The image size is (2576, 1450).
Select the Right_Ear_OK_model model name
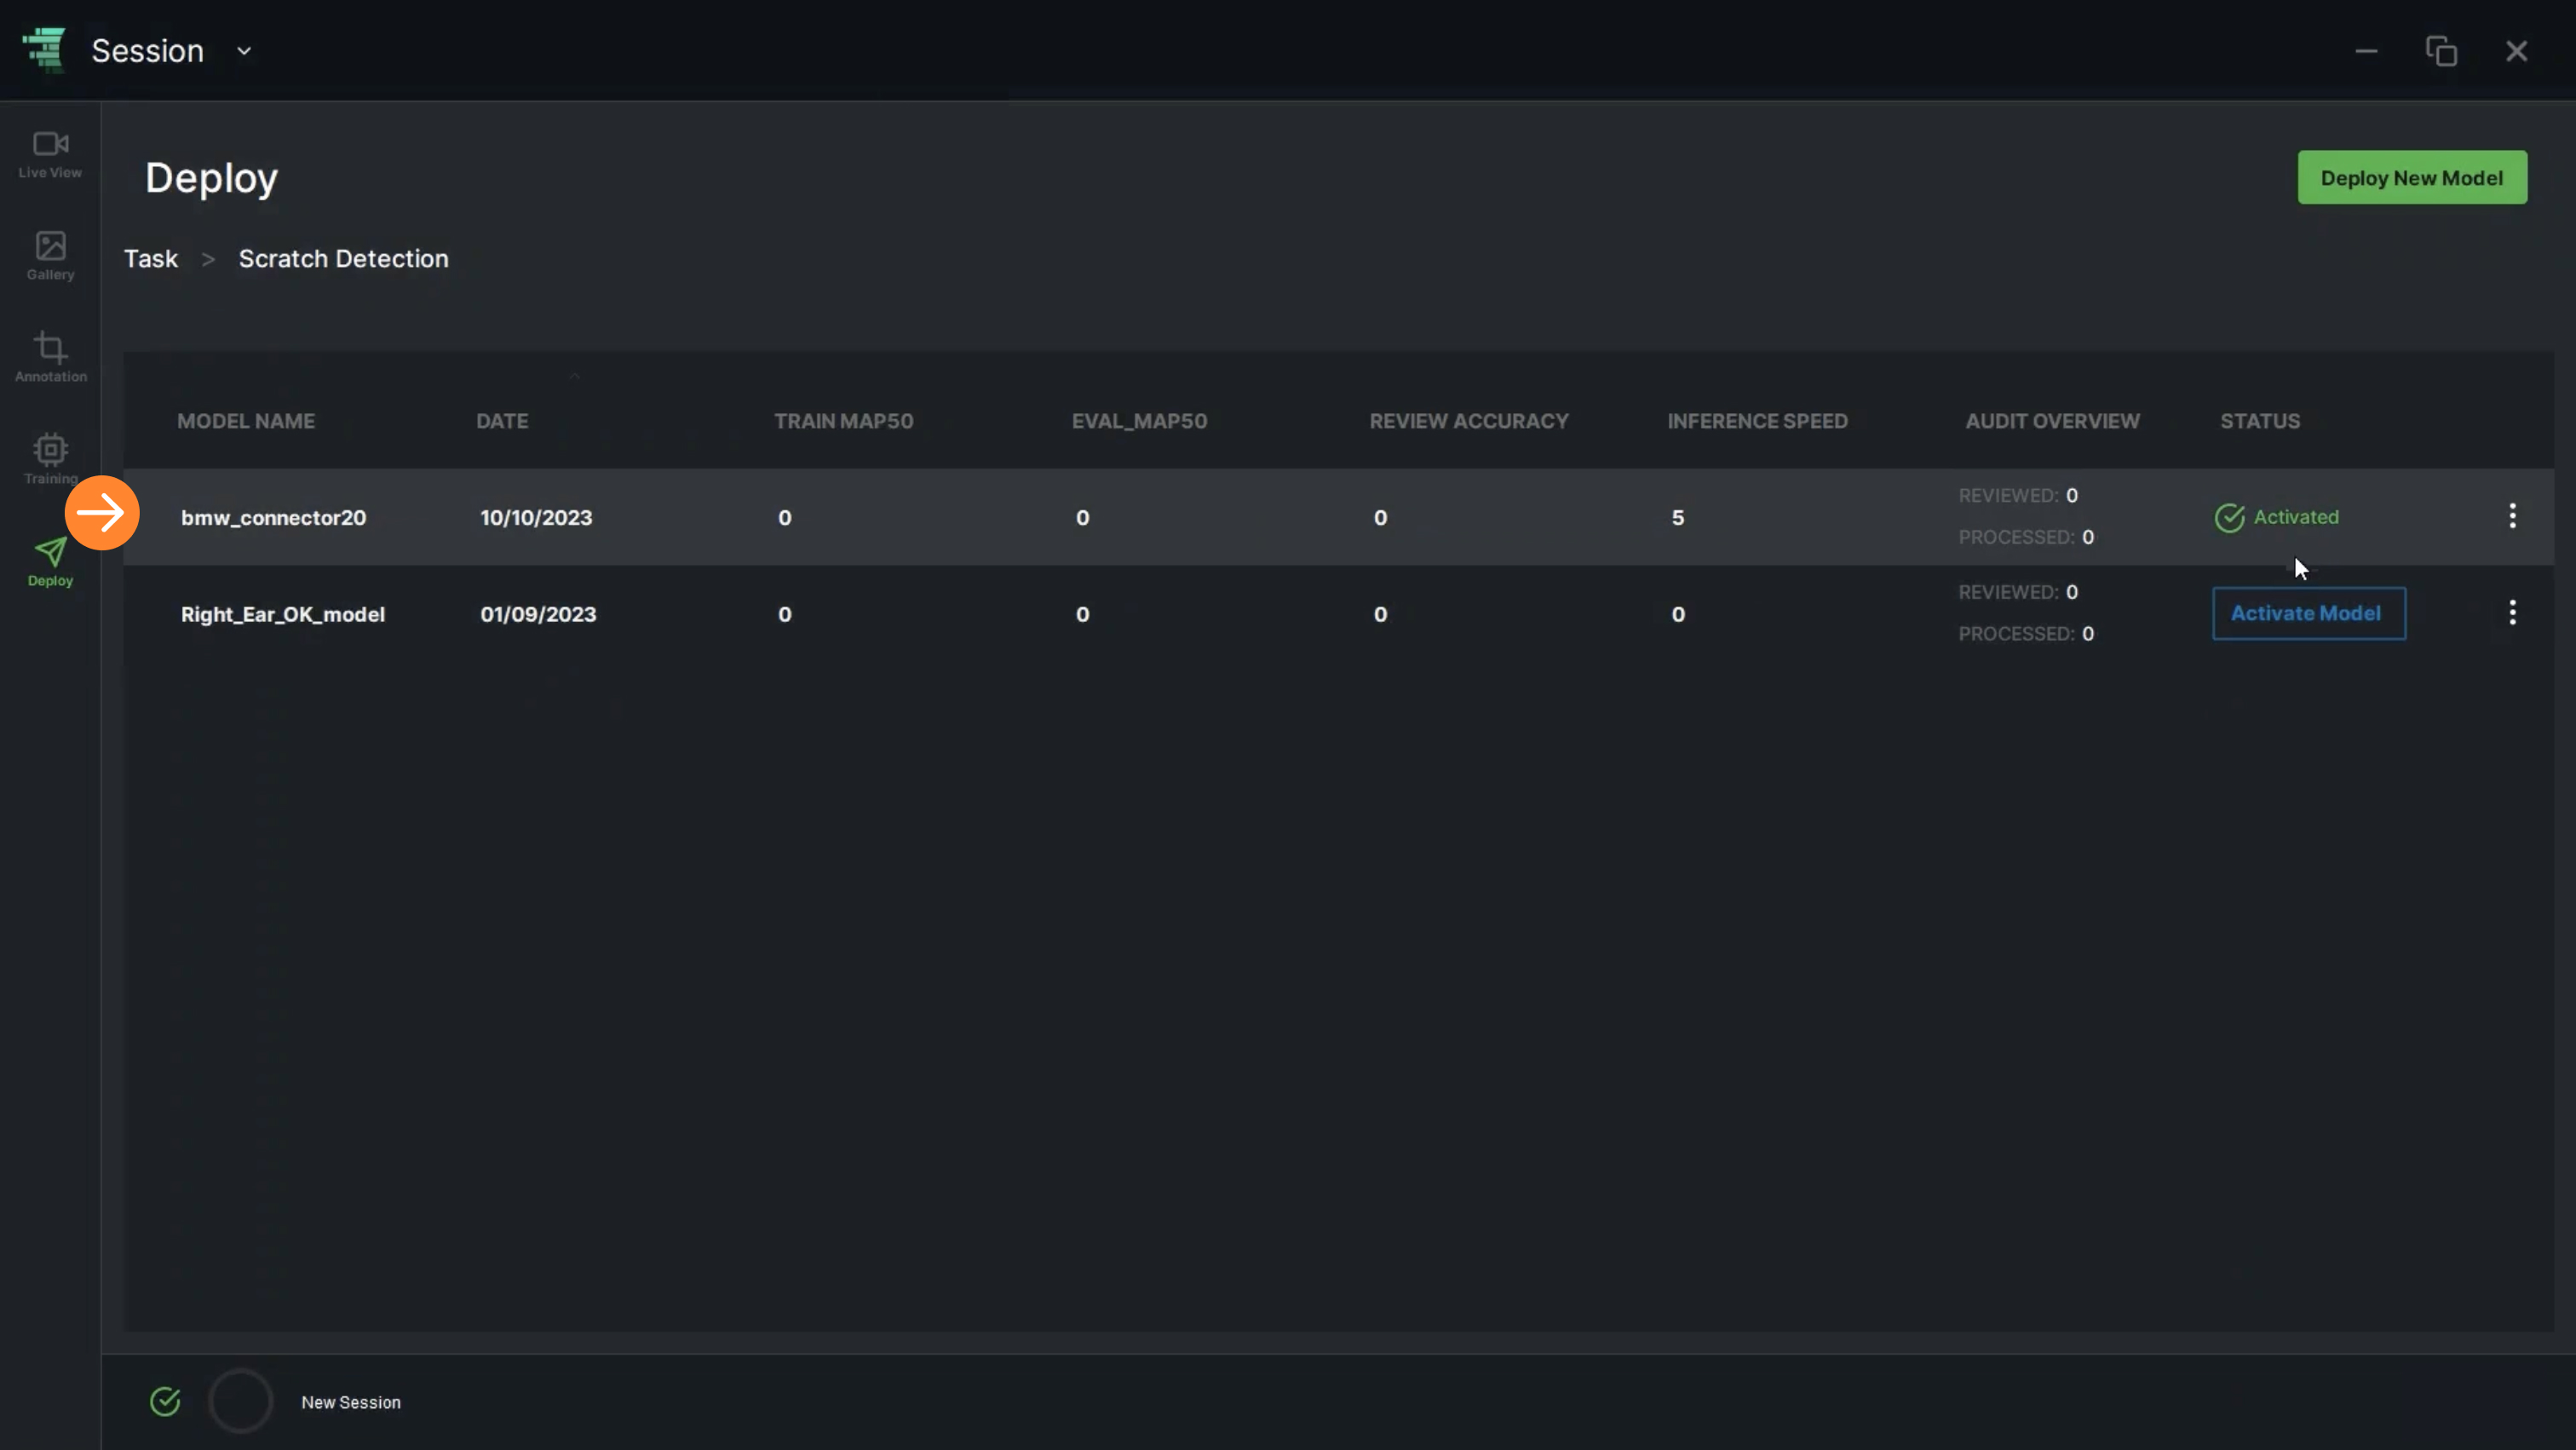pyautogui.click(x=283, y=615)
